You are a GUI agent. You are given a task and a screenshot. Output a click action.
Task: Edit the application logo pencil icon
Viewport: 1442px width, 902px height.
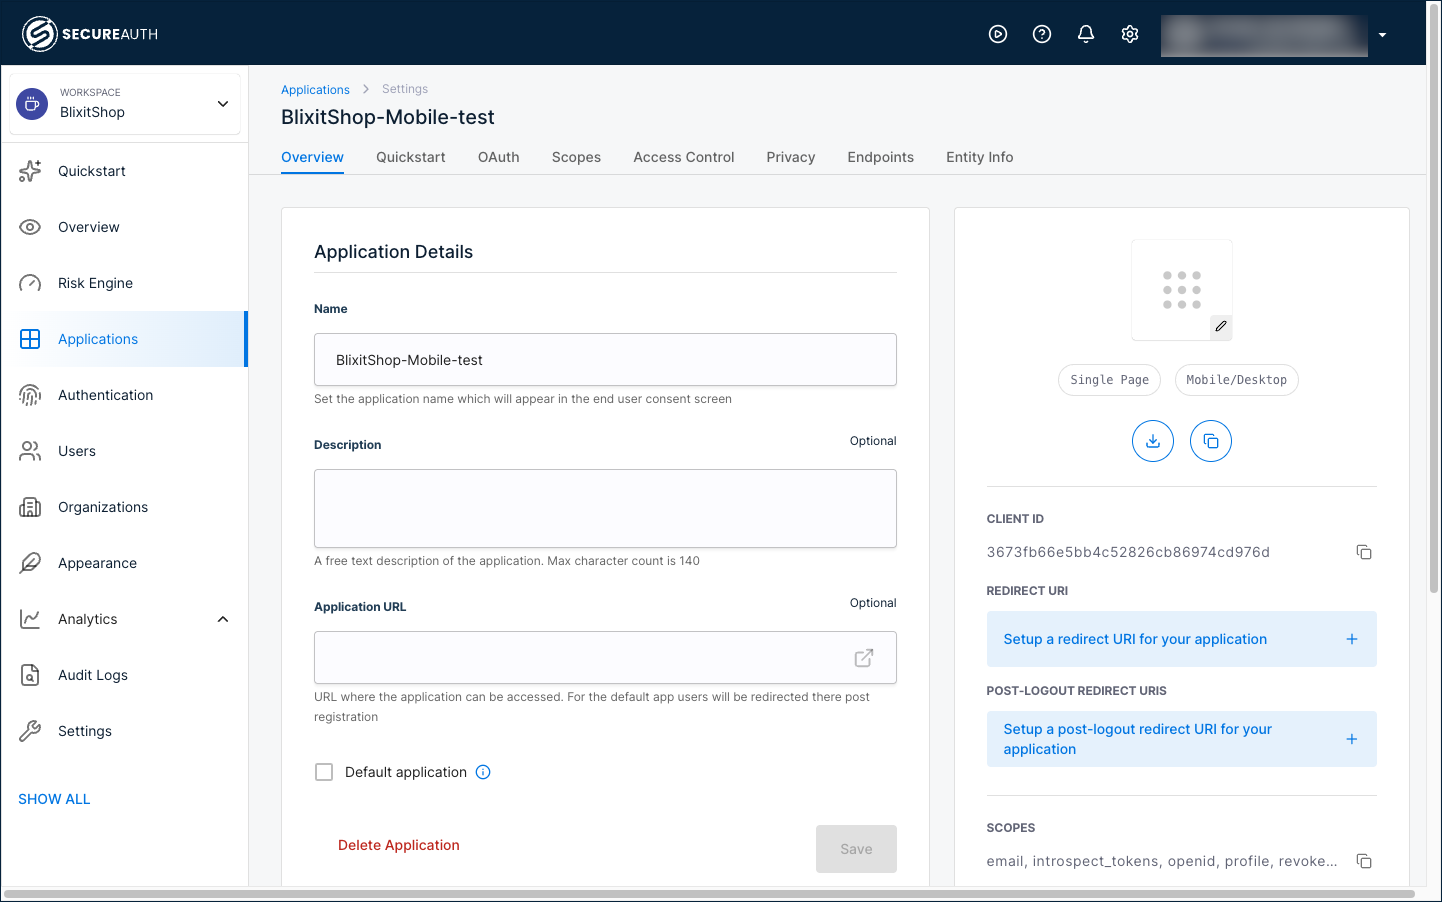1221,326
